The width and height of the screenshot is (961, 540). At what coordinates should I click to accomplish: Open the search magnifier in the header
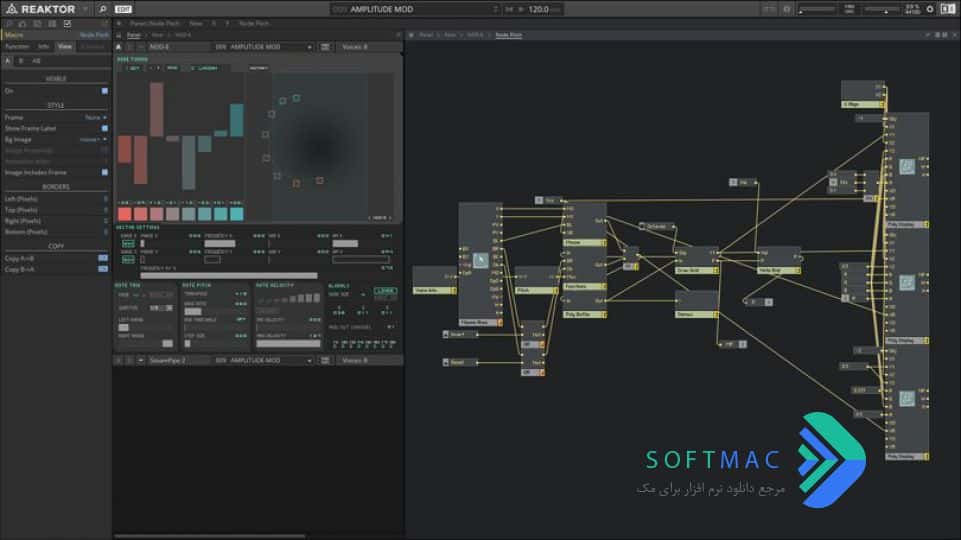(x=102, y=9)
